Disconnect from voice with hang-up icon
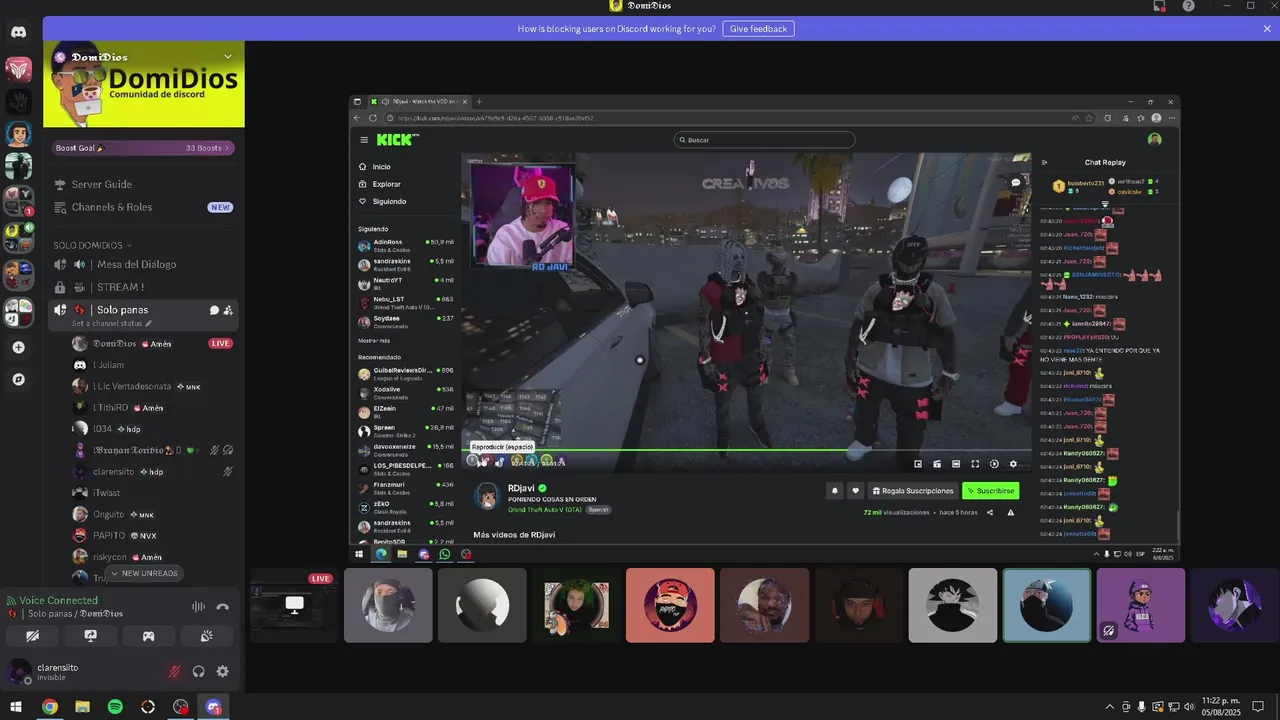Viewport: 1280px width, 720px height. click(x=222, y=607)
